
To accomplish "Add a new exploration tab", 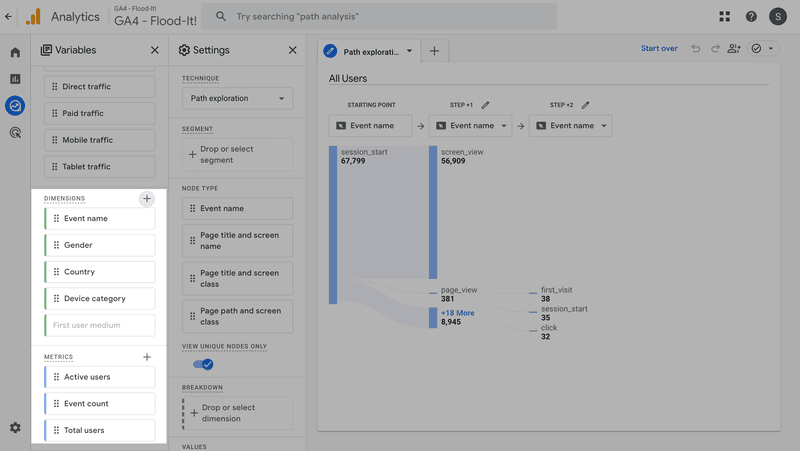I will pyautogui.click(x=434, y=51).
